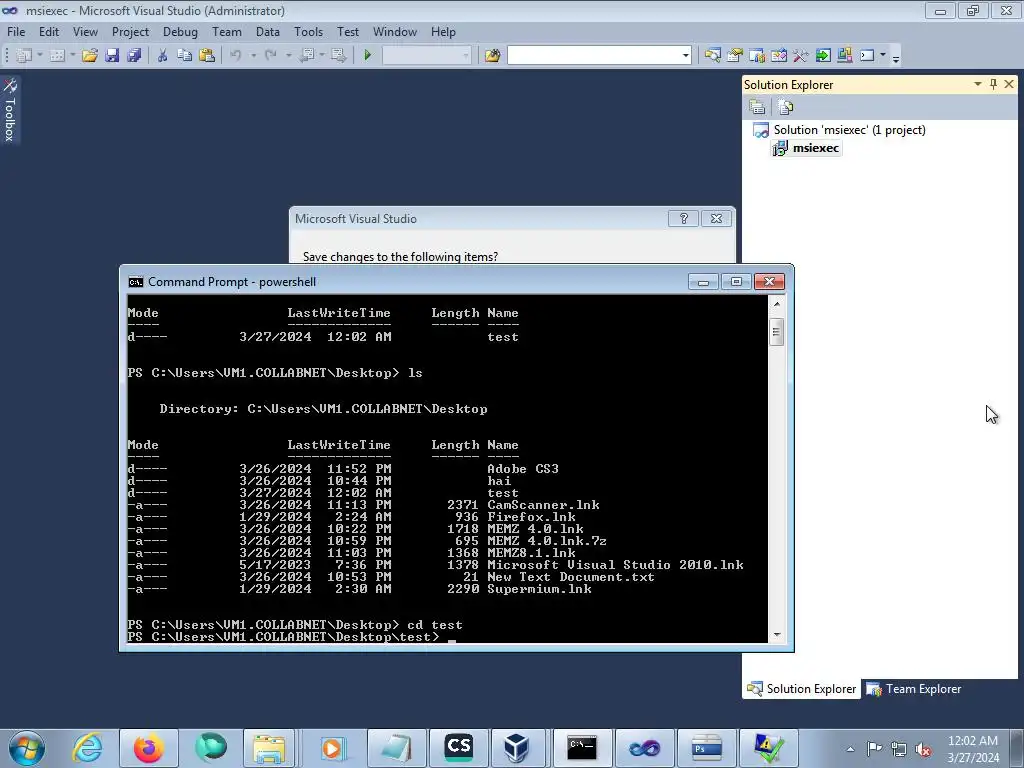The width and height of the screenshot is (1024, 768).
Task: Switch to the Team Explorer tab
Action: pyautogui.click(x=913, y=689)
